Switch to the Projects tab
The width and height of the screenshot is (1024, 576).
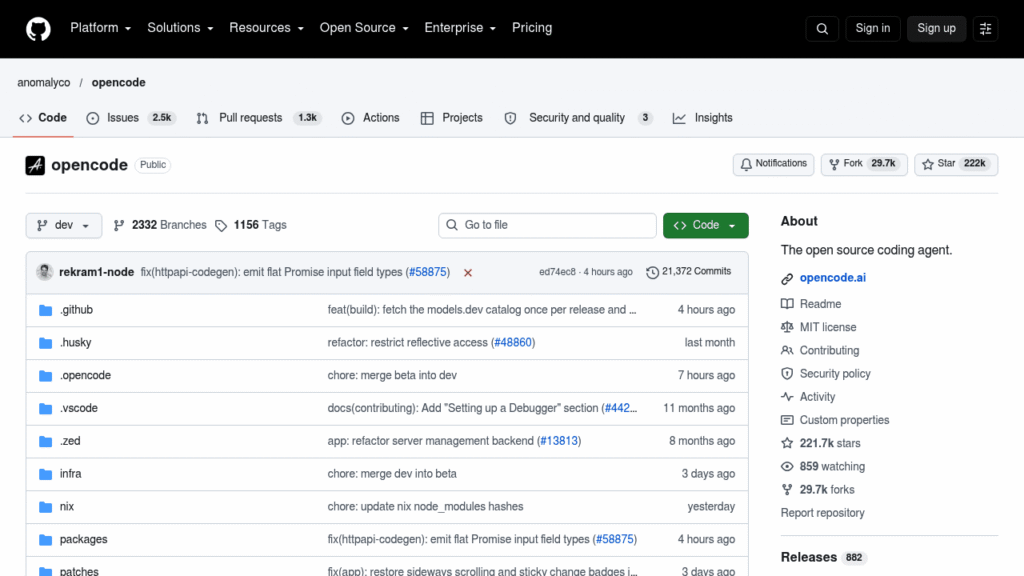point(452,118)
